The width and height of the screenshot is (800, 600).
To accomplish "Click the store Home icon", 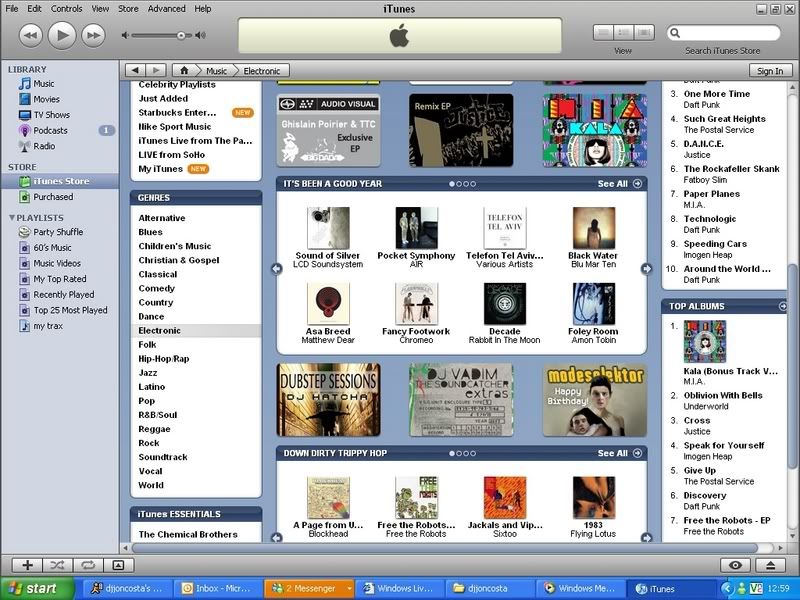I will pyautogui.click(x=184, y=70).
